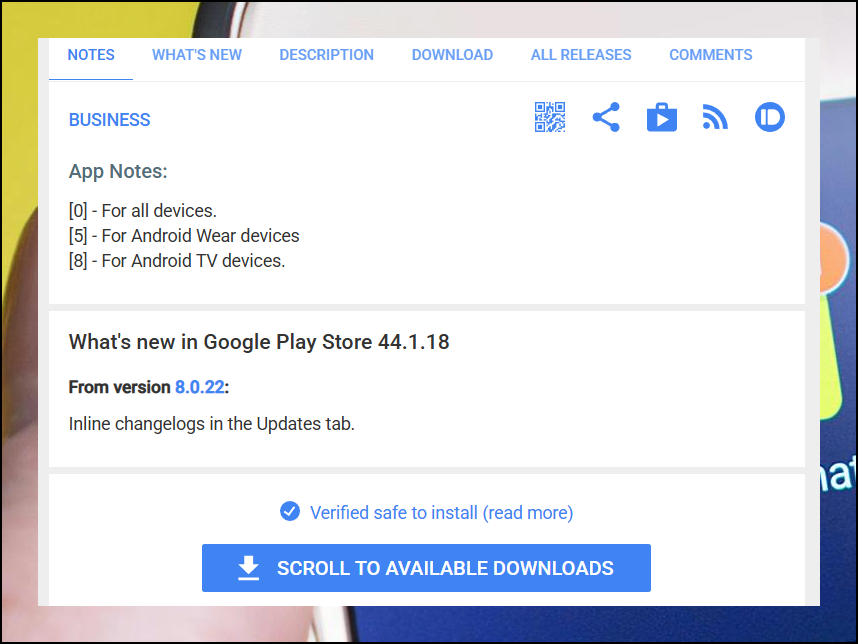Go to the Download tab
858x644 pixels.
[x=452, y=55]
